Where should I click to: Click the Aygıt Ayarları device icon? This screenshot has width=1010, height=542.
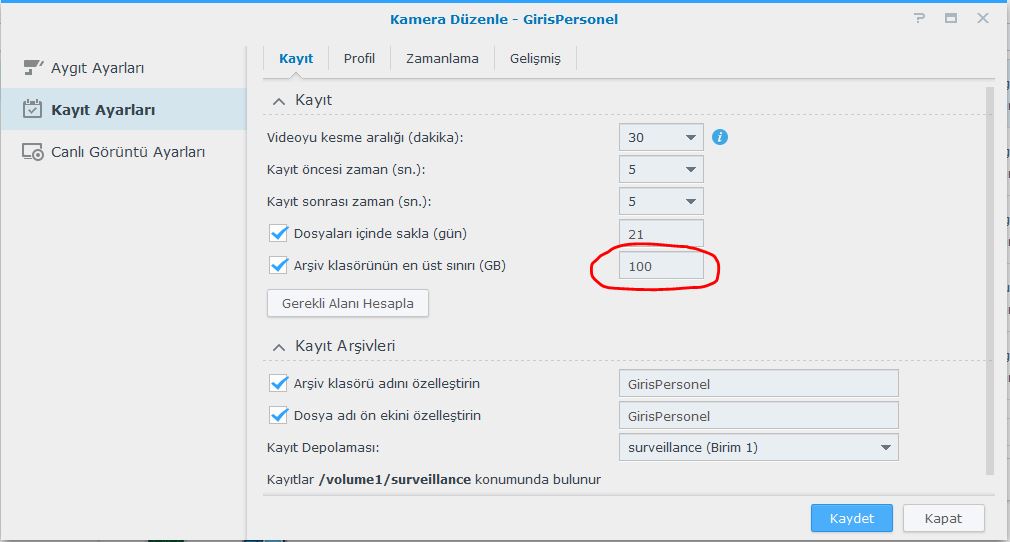click(x=32, y=68)
